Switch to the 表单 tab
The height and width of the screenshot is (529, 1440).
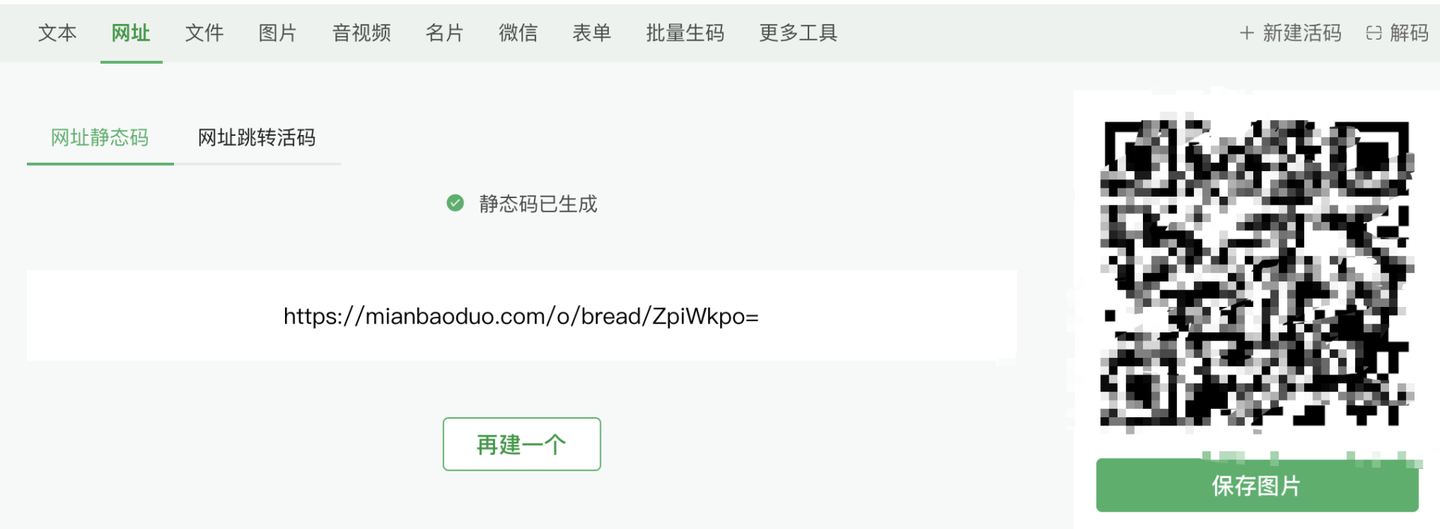(592, 33)
